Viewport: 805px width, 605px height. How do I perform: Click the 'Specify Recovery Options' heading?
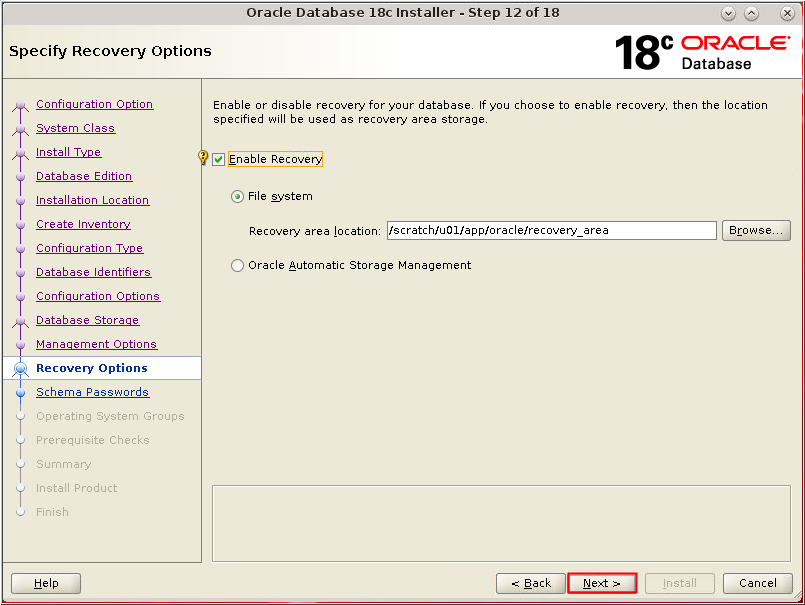110,51
